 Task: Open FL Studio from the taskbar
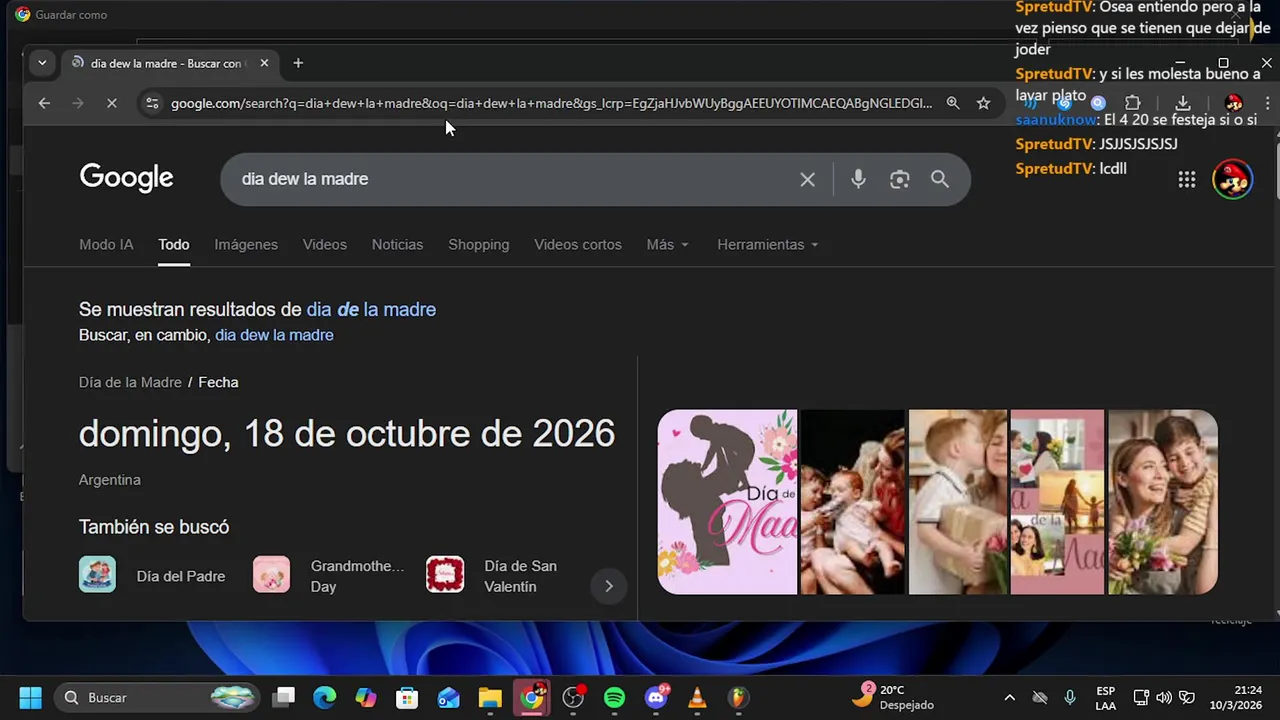737,697
